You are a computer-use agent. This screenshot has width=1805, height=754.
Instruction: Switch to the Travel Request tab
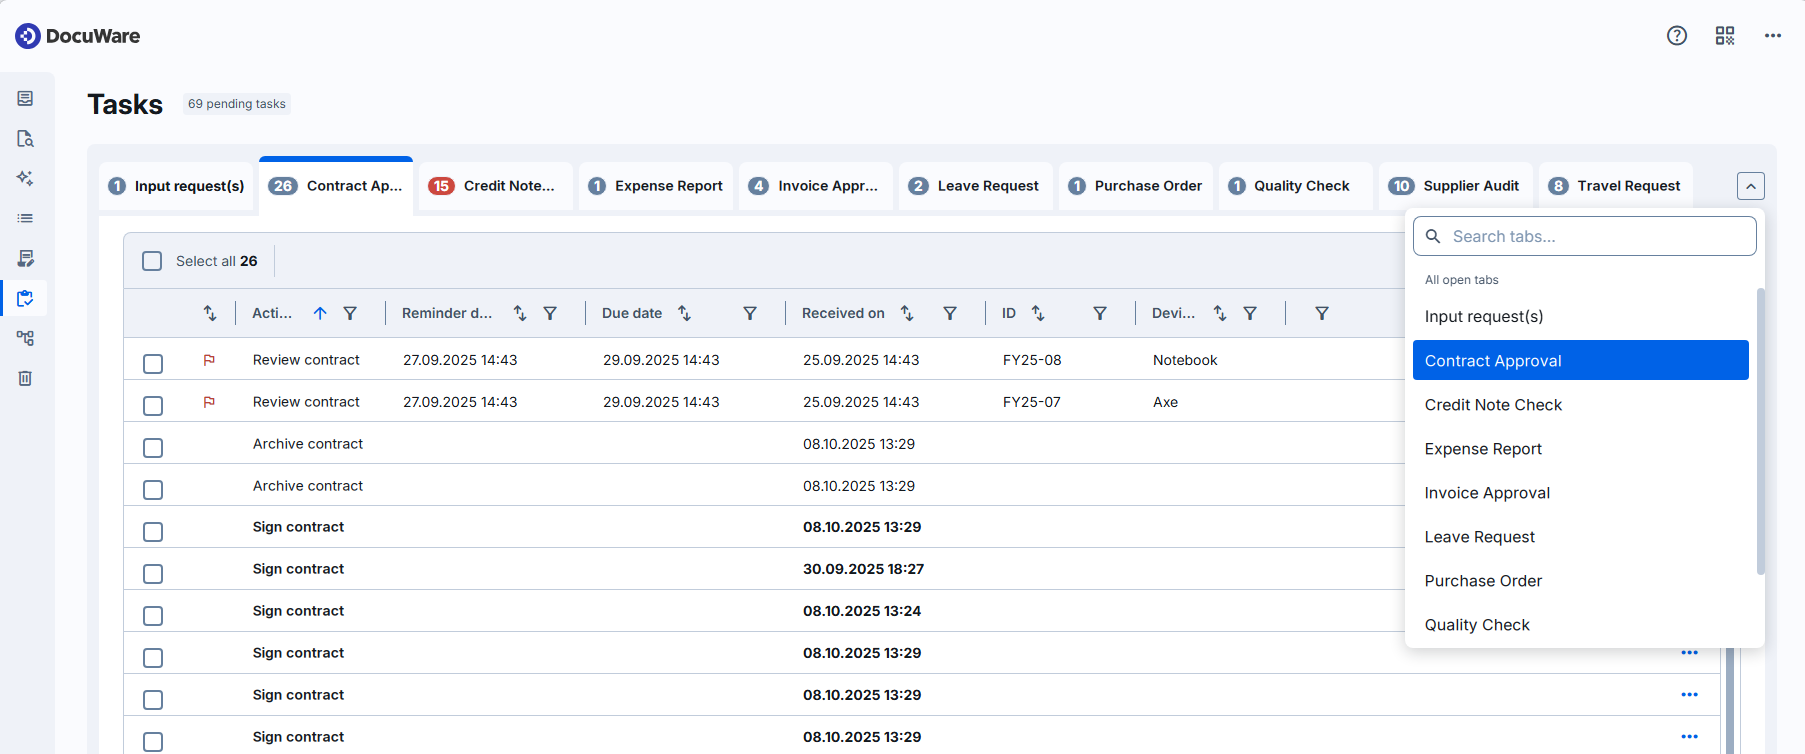(x=1615, y=186)
